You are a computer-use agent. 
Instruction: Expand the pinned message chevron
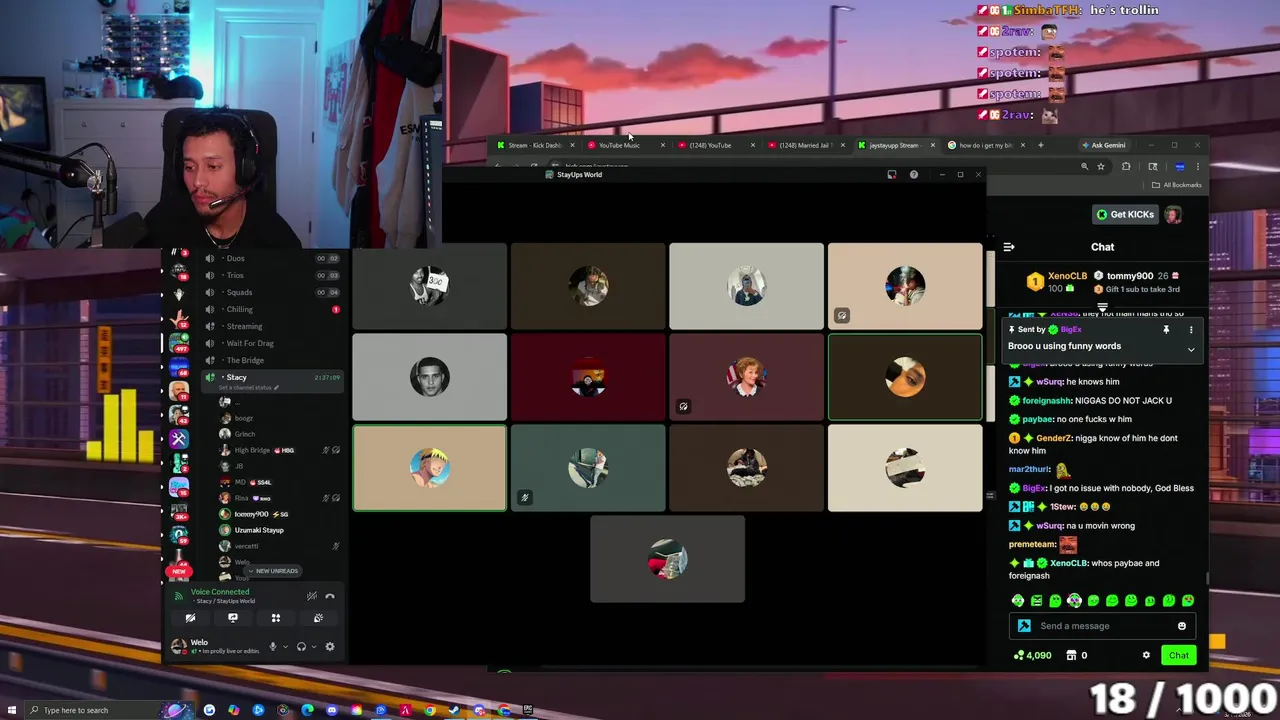click(x=1191, y=350)
